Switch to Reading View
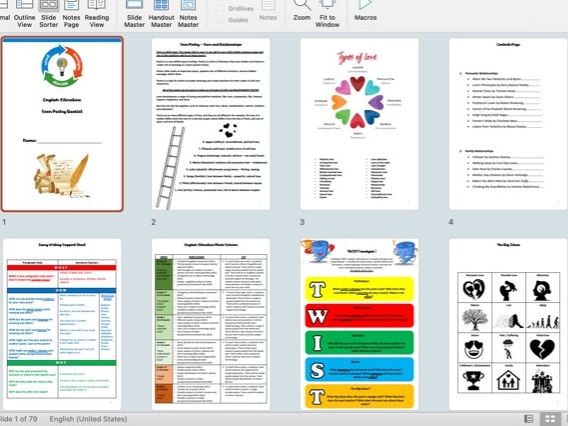568x426 pixels. (97, 14)
